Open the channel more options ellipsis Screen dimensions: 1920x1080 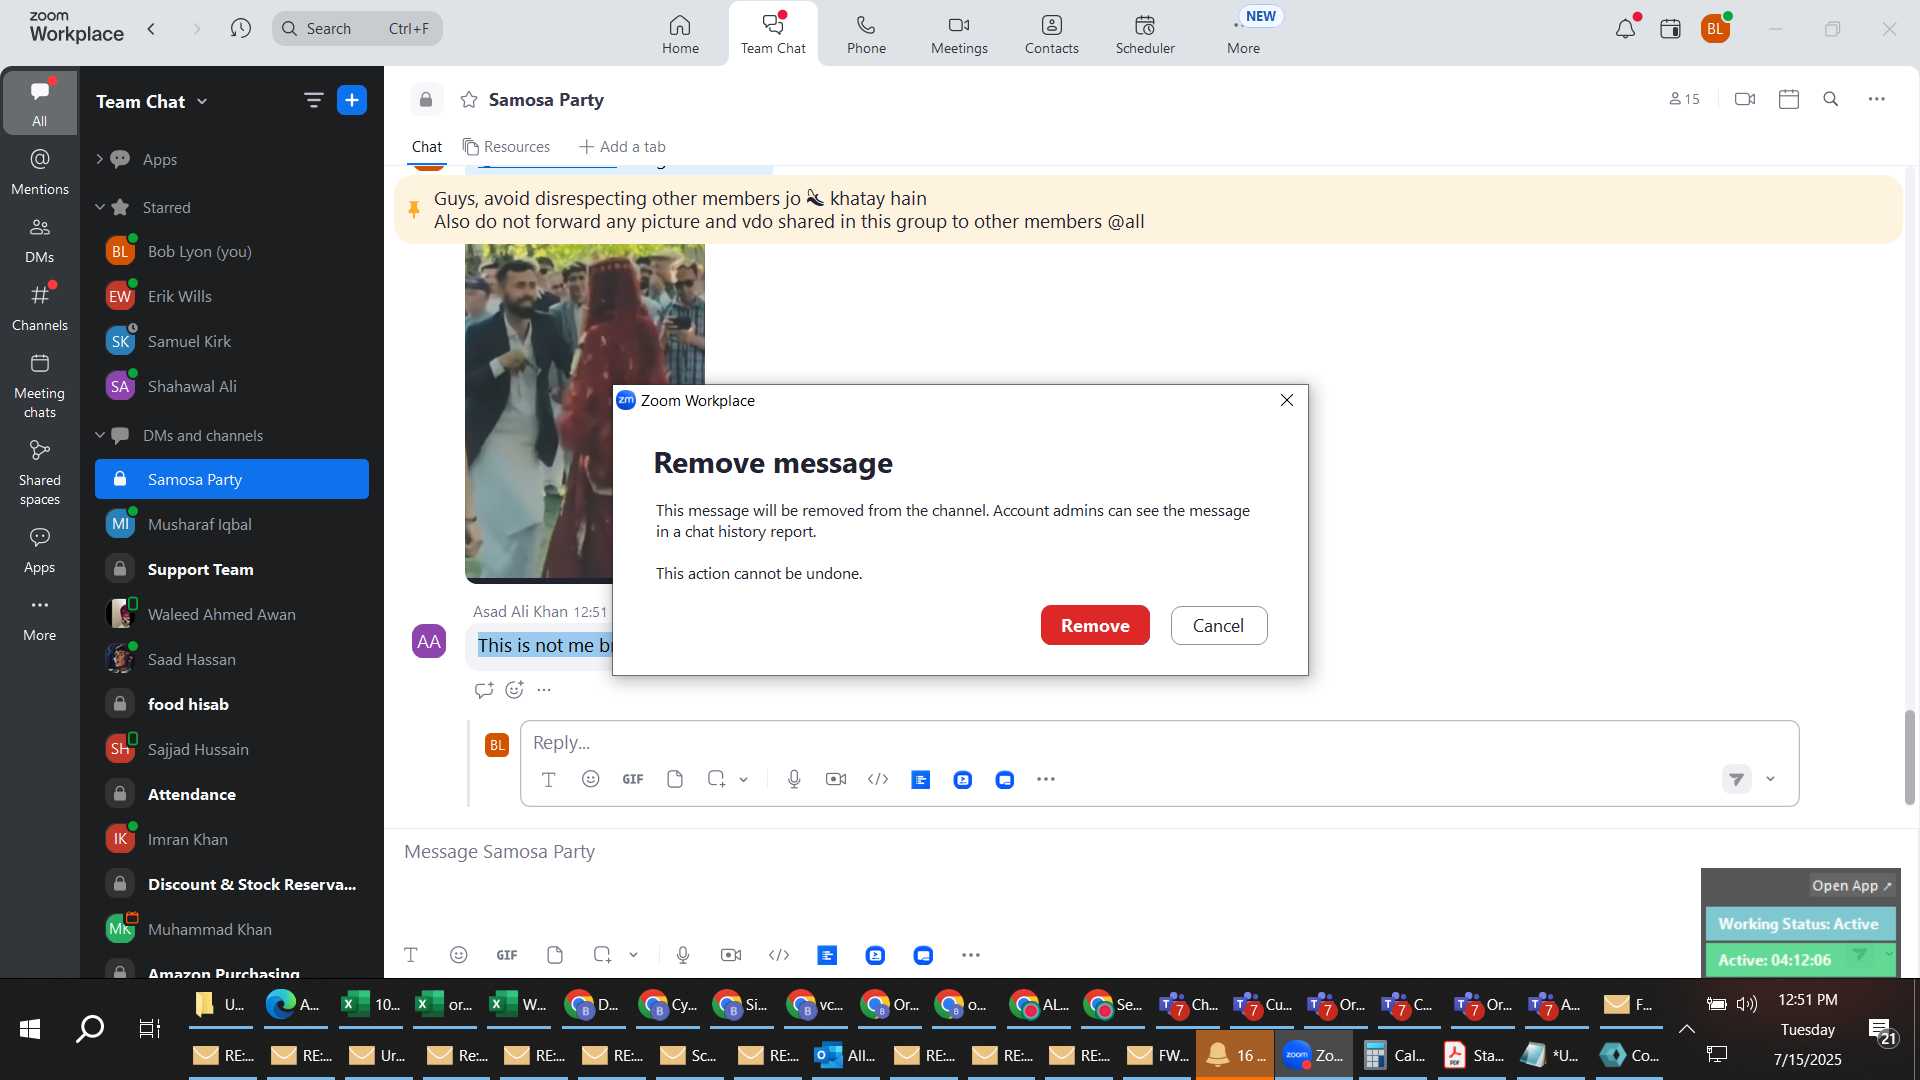tap(1877, 99)
